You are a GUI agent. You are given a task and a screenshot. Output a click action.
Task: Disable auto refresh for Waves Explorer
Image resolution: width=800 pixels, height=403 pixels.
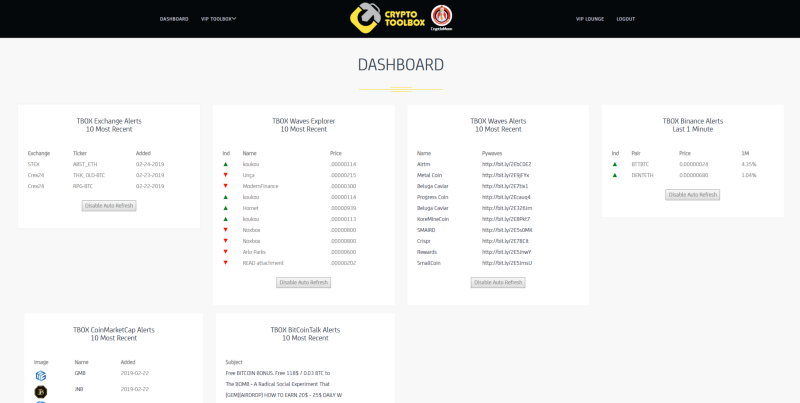pyautogui.click(x=304, y=282)
